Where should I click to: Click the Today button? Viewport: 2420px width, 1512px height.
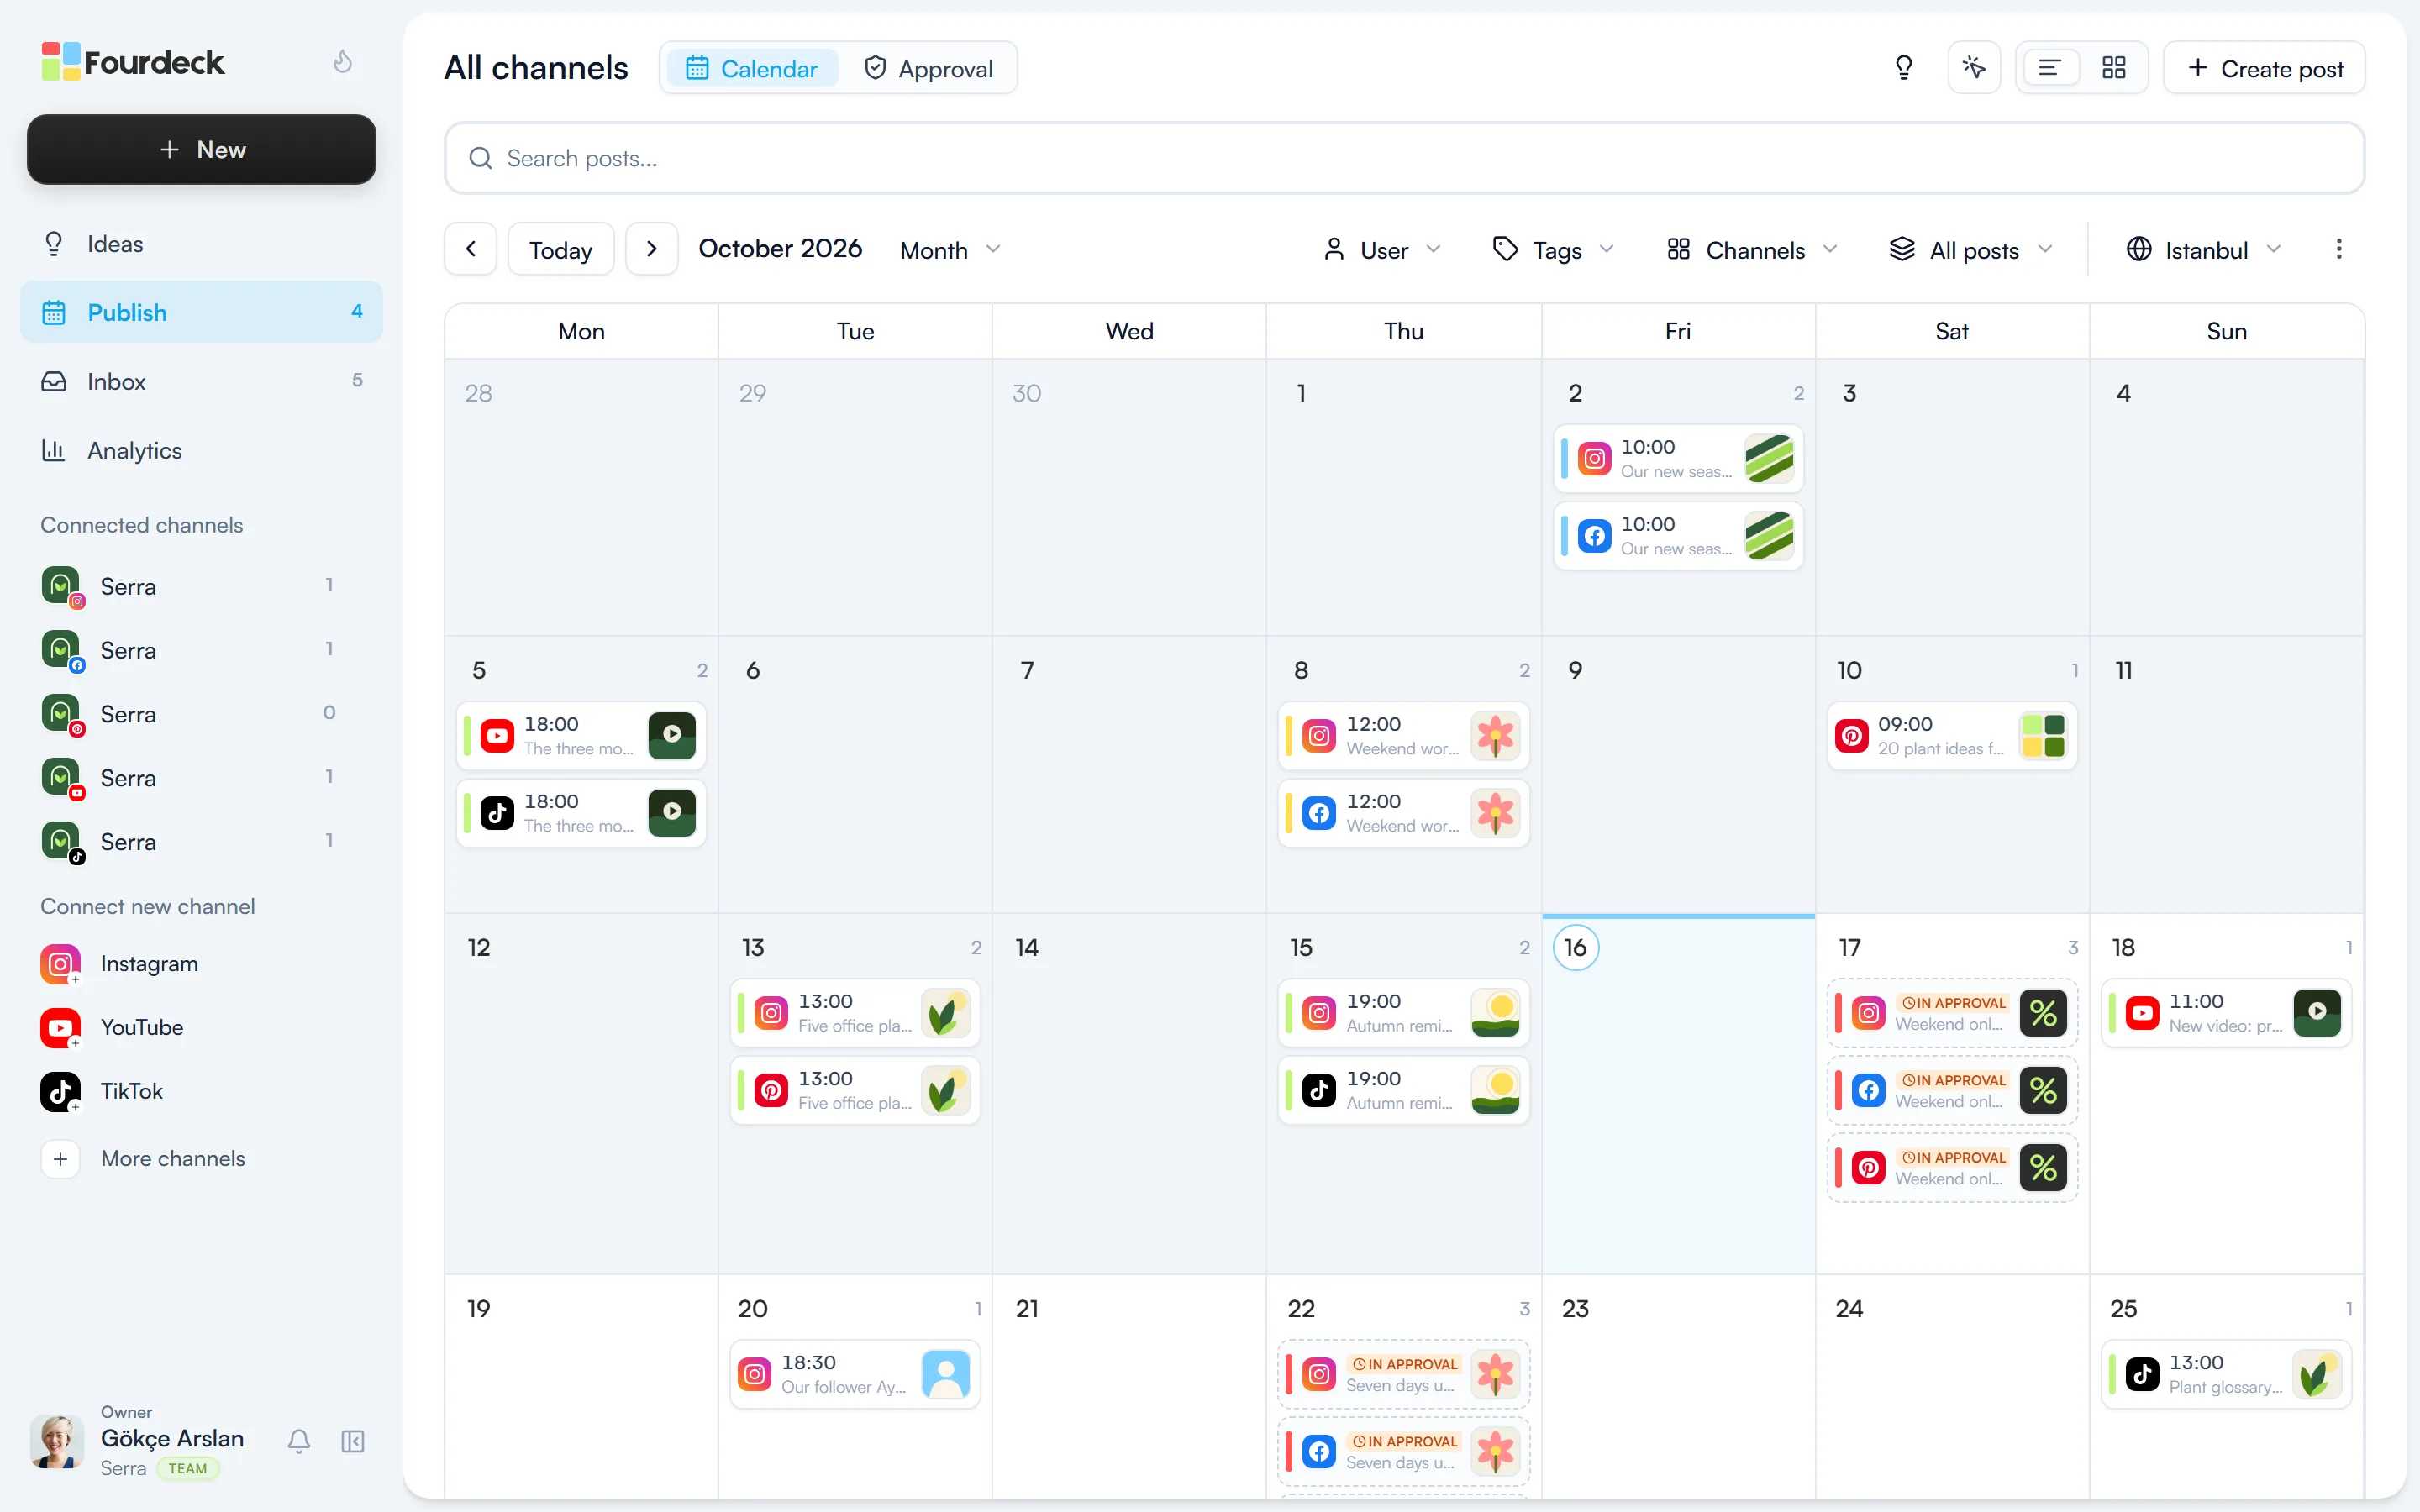(560, 249)
